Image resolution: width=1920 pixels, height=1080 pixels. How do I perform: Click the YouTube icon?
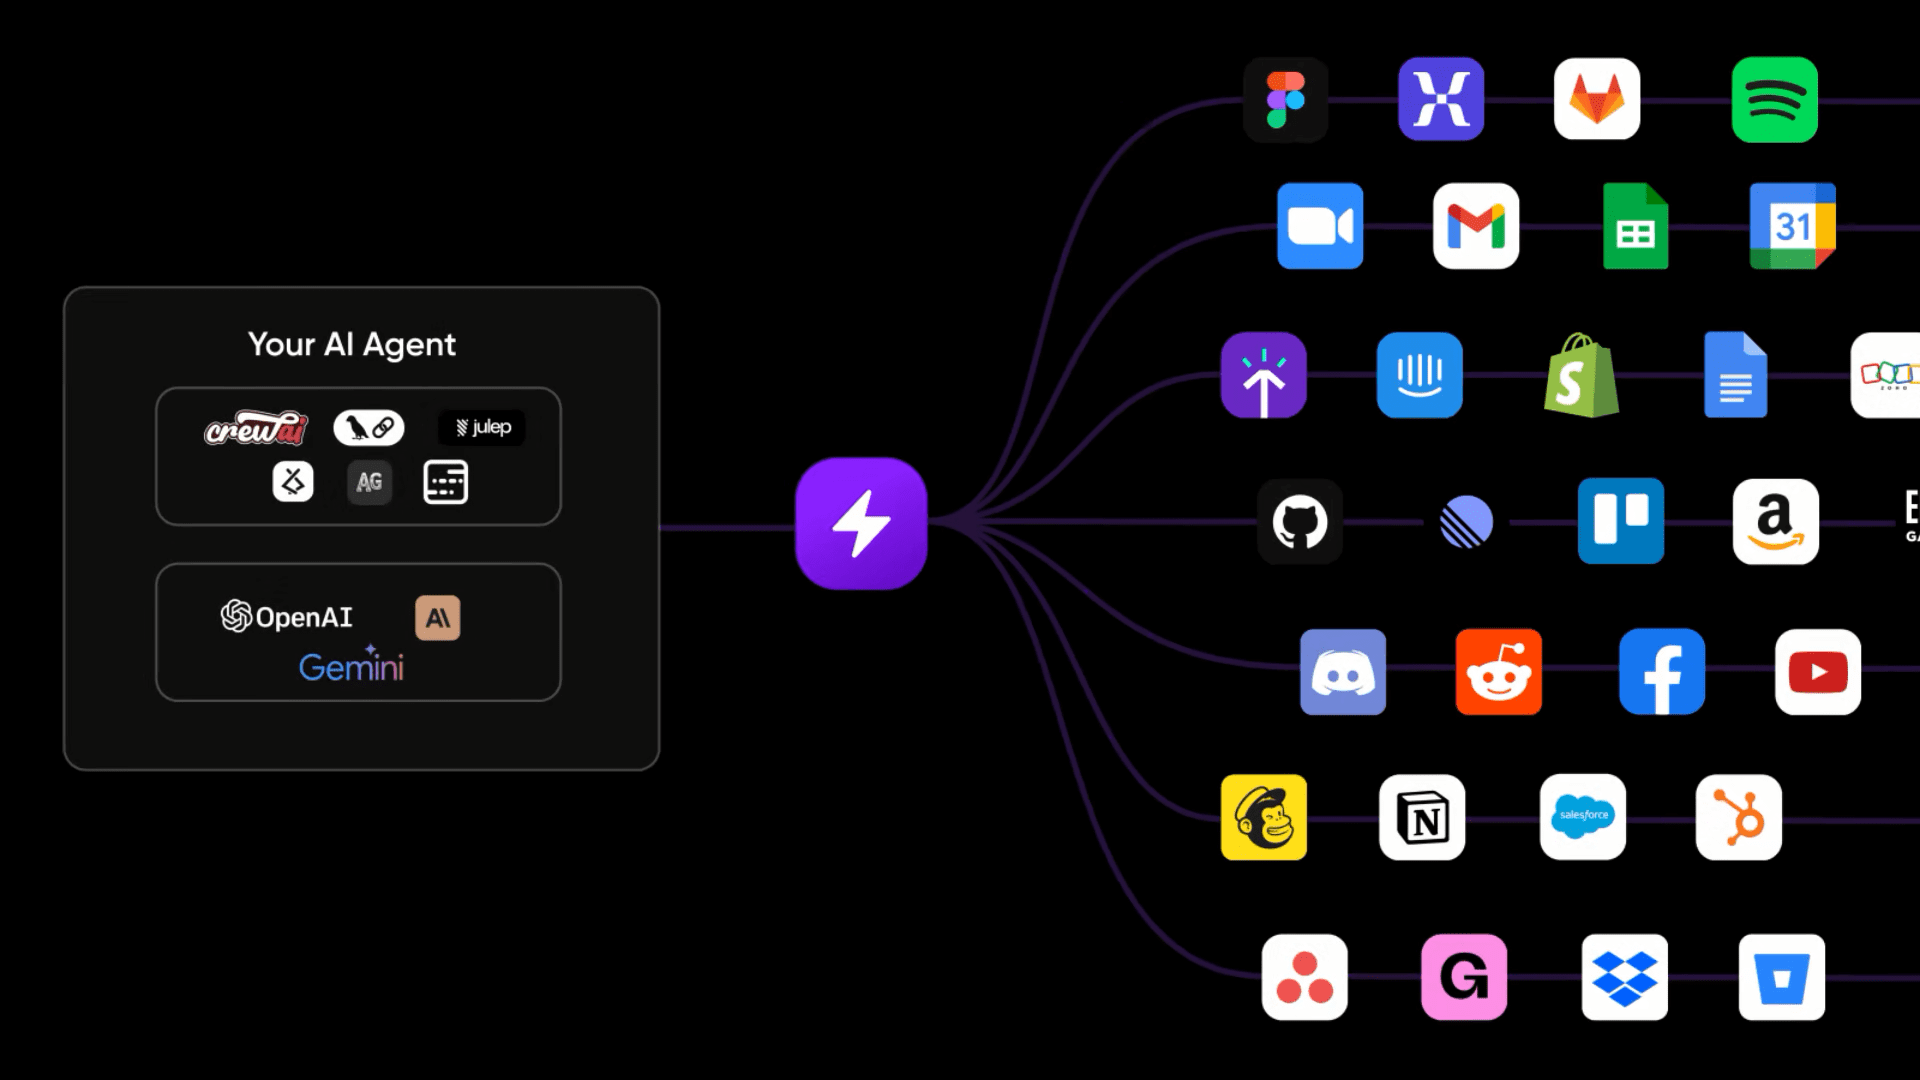[x=1818, y=672]
